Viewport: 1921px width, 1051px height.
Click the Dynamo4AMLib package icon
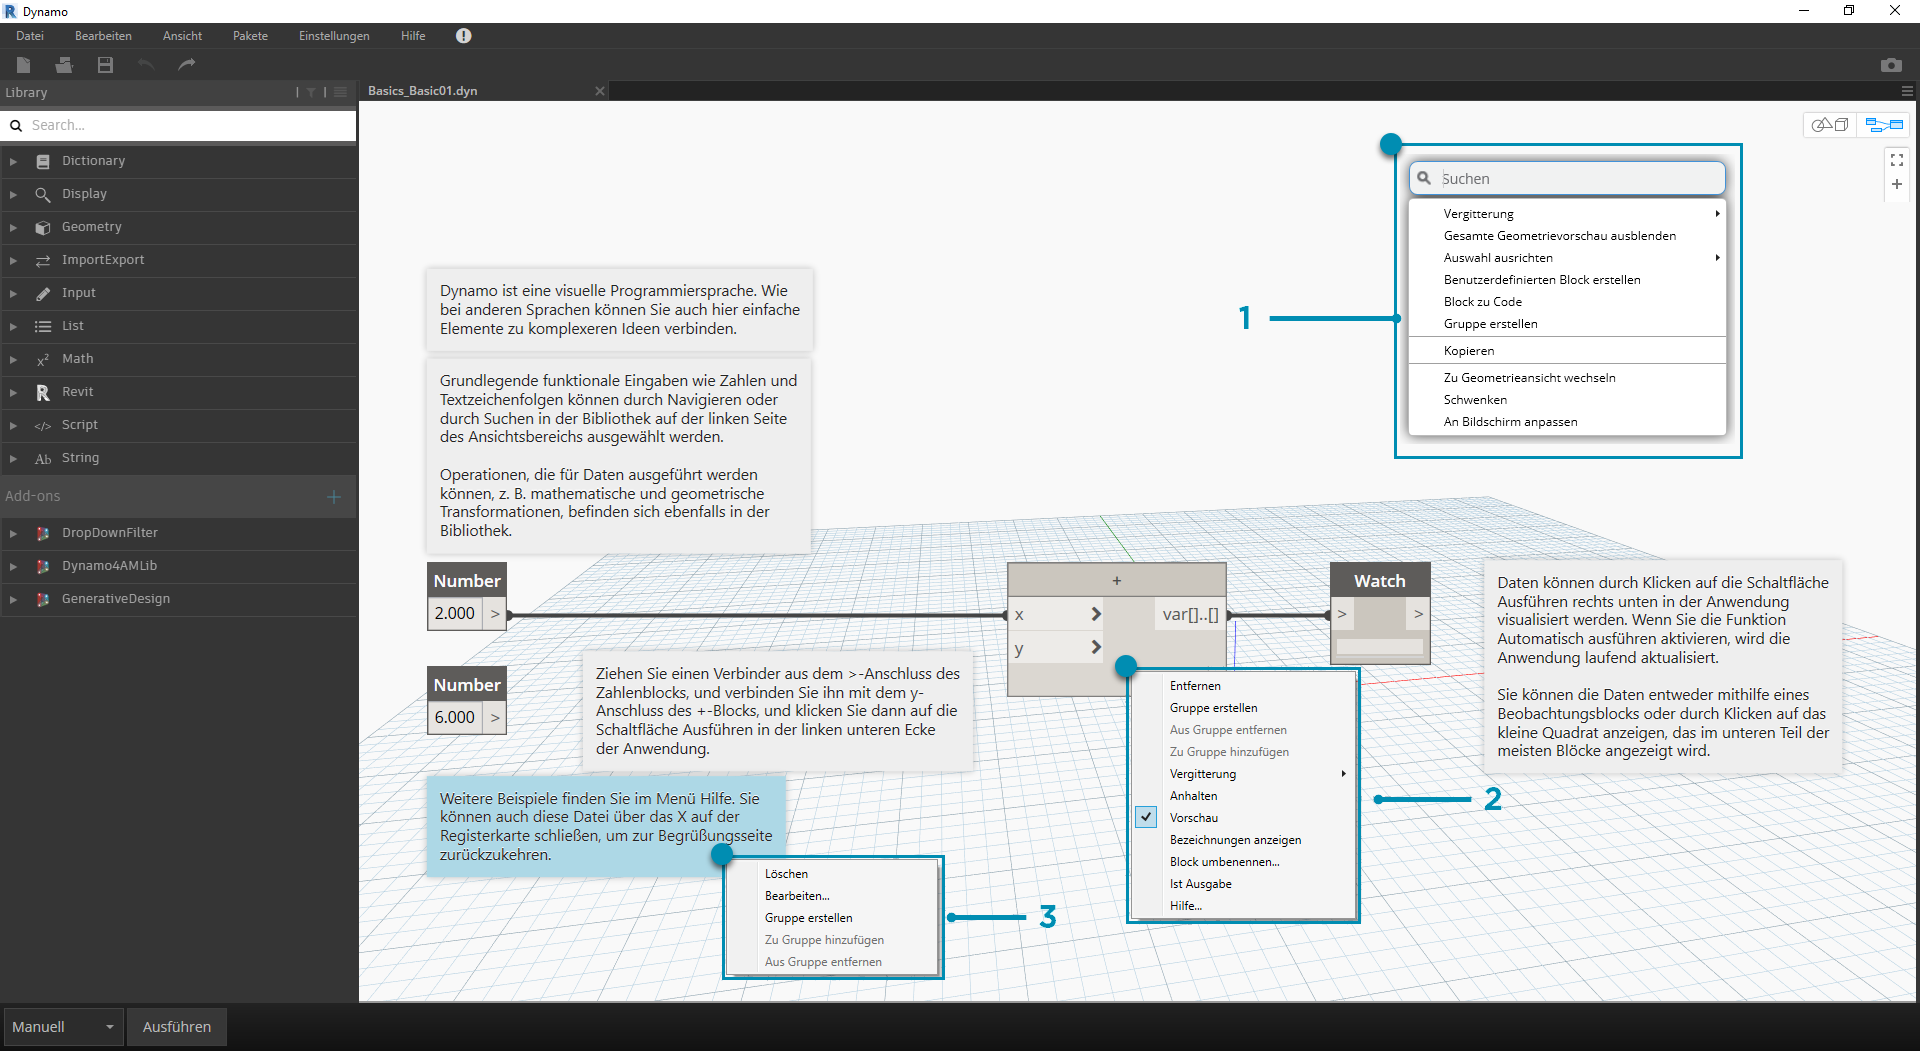[43, 566]
